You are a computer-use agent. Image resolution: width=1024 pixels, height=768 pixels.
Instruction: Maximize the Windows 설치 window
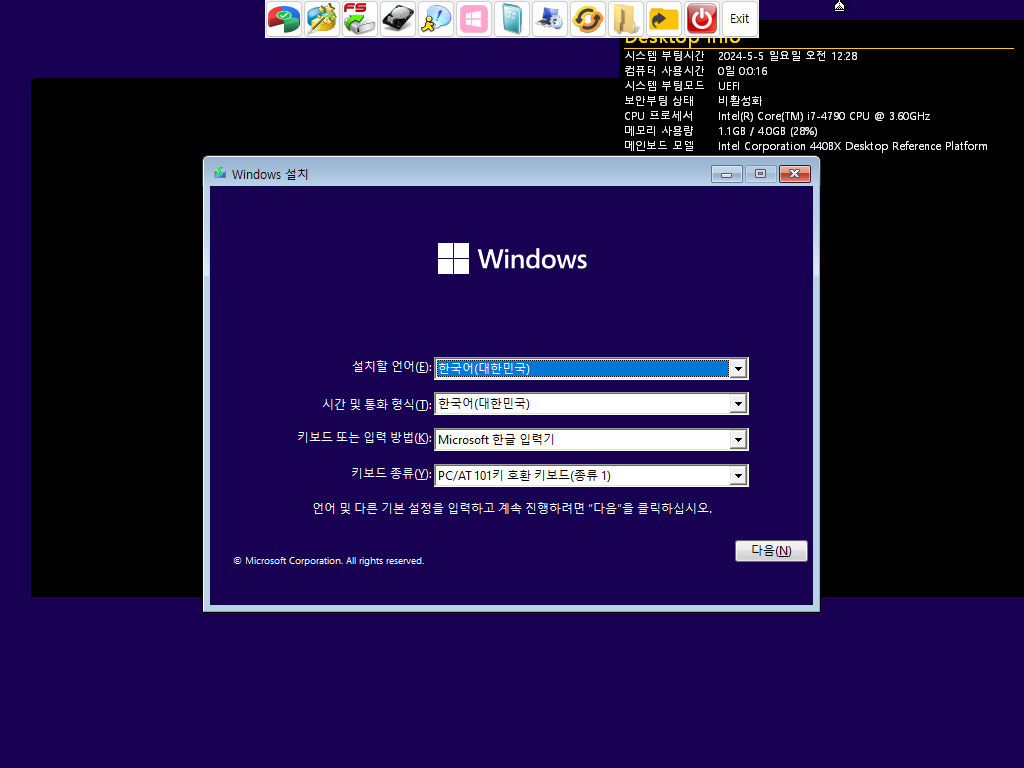point(760,174)
